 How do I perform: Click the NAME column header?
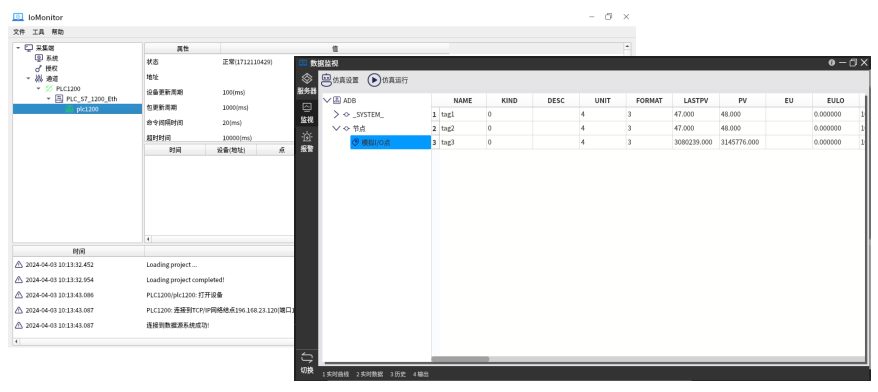click(463, 101)
